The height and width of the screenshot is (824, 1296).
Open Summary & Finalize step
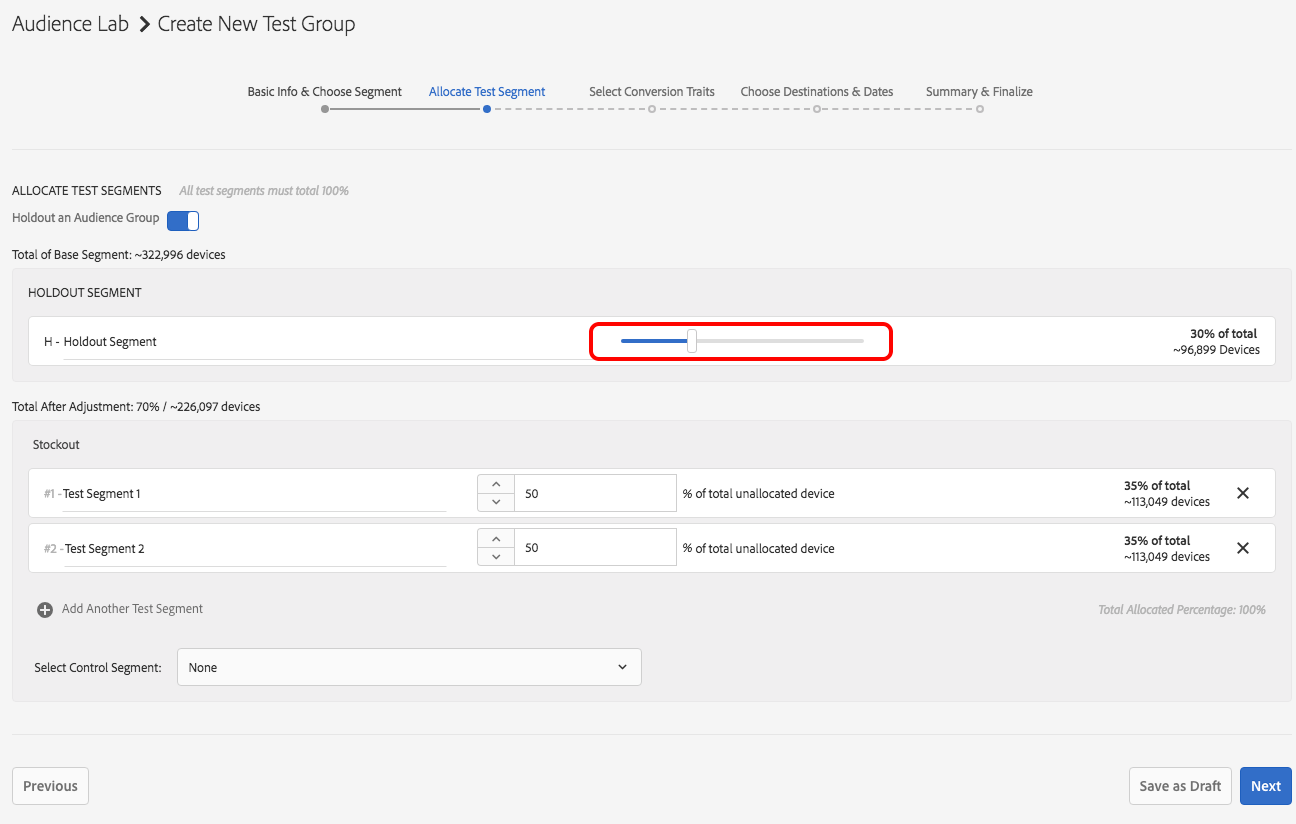click(x=979, y=92)
